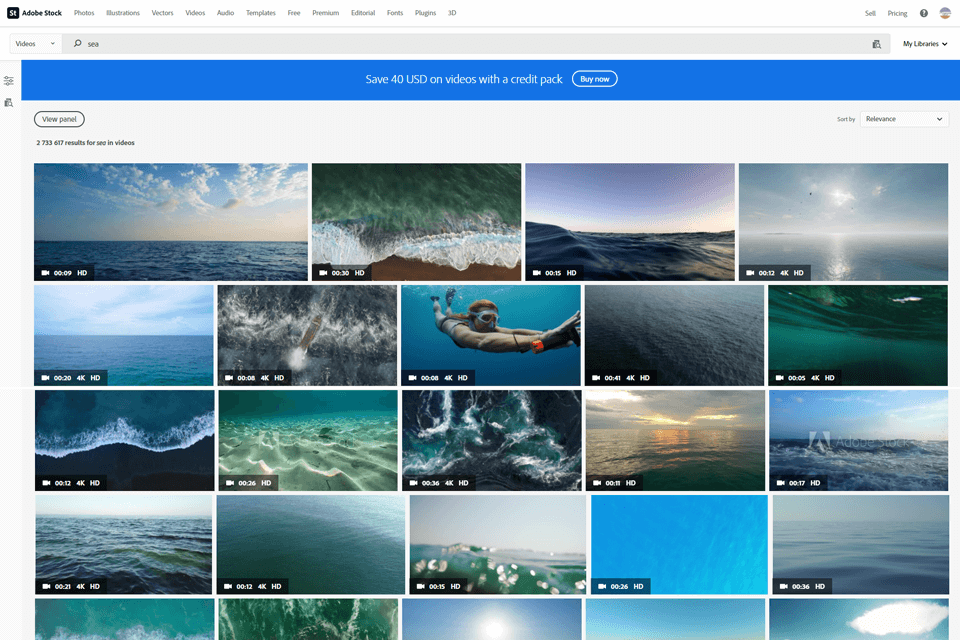Click the HD badge on 00:17 video

coord(815,483)
